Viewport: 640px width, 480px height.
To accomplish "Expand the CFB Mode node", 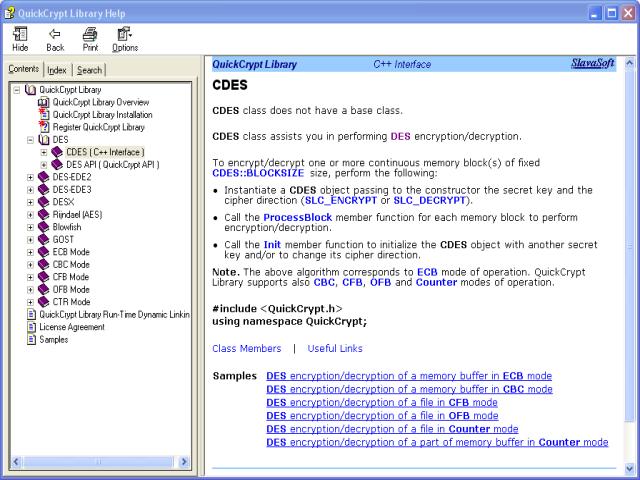I will coord(30,277).
